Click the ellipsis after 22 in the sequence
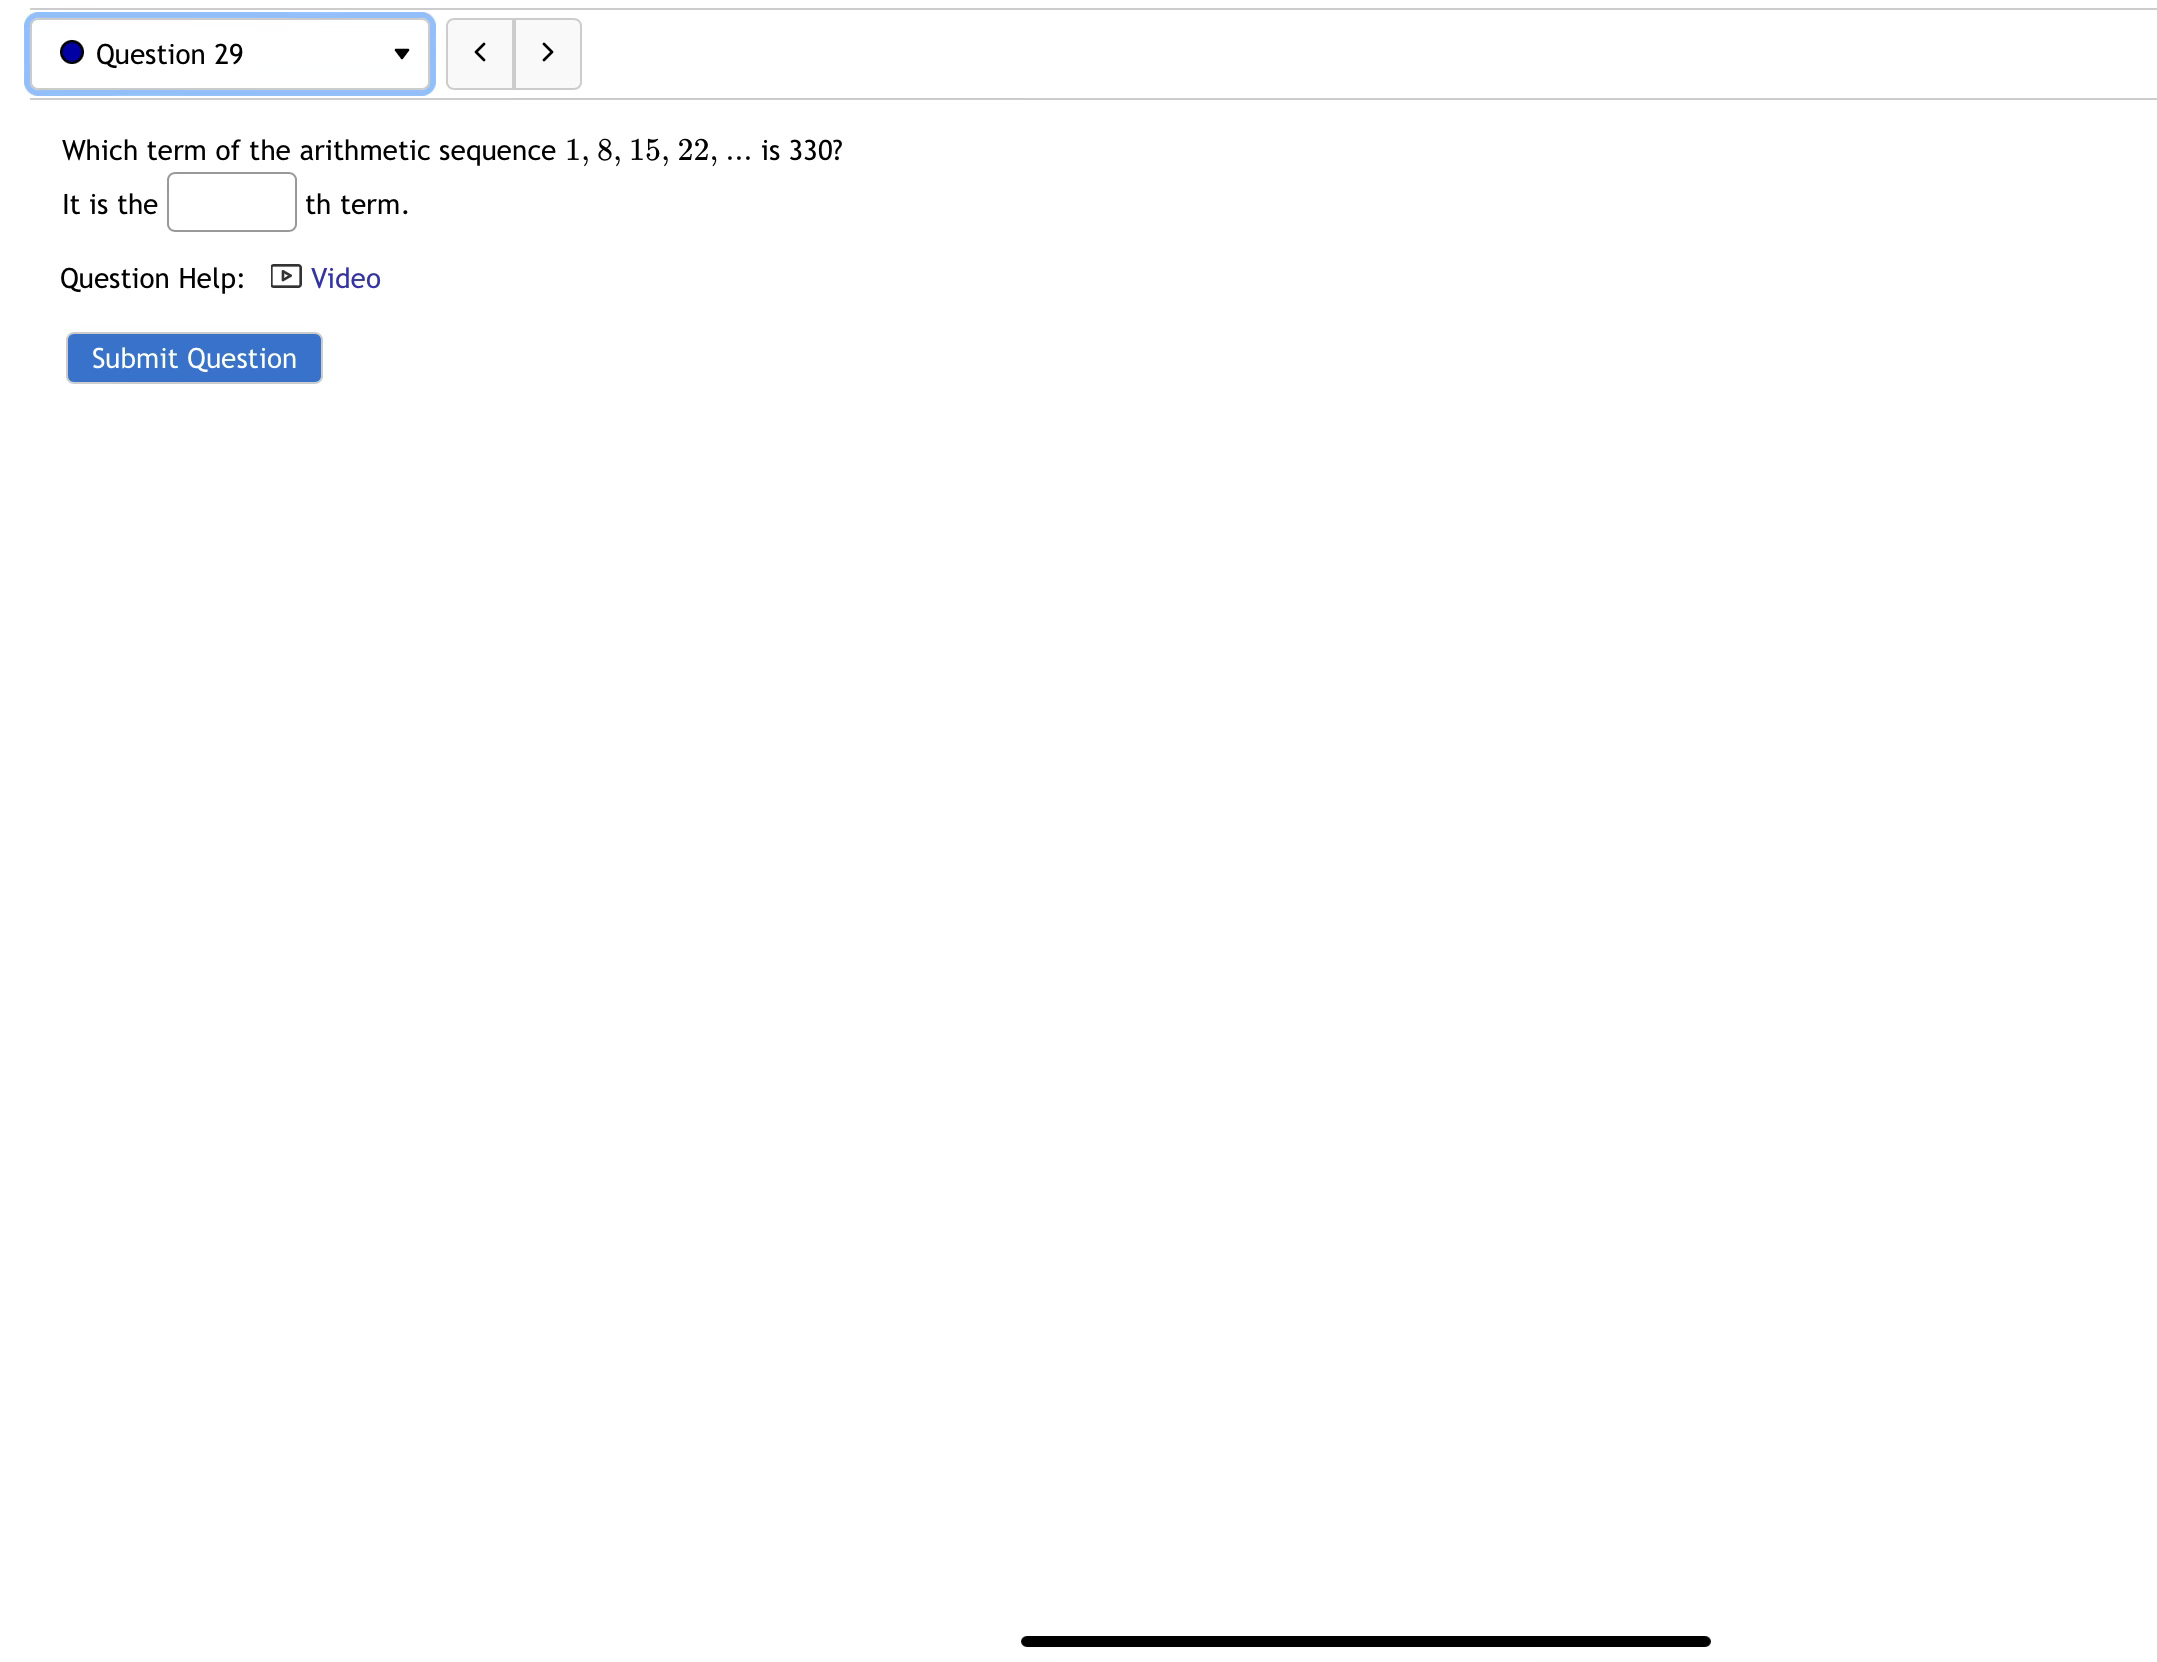2157x1662 pixels. [738, 152]
